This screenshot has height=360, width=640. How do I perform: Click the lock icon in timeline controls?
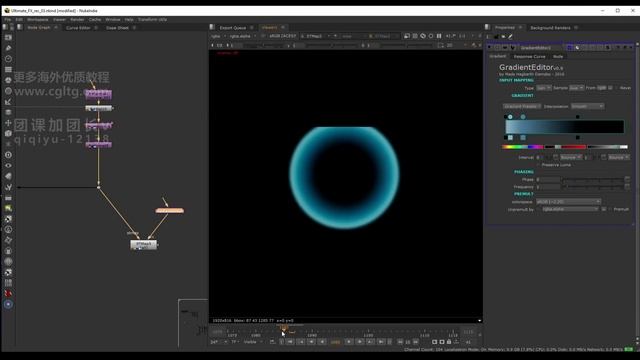(449, 342)
